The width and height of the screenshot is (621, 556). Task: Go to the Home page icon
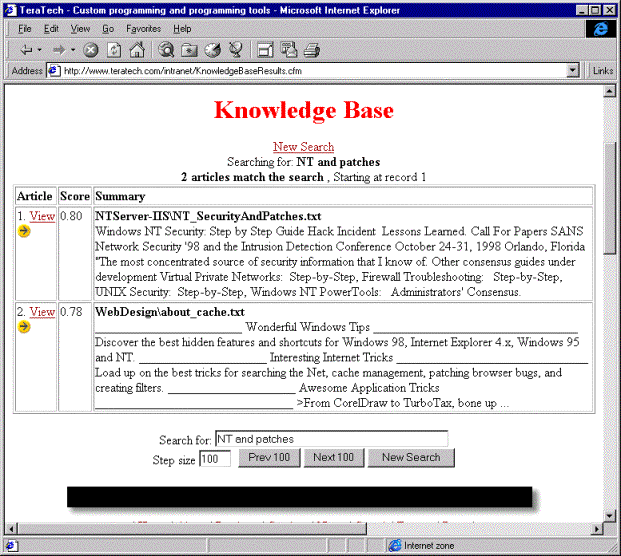137,50
